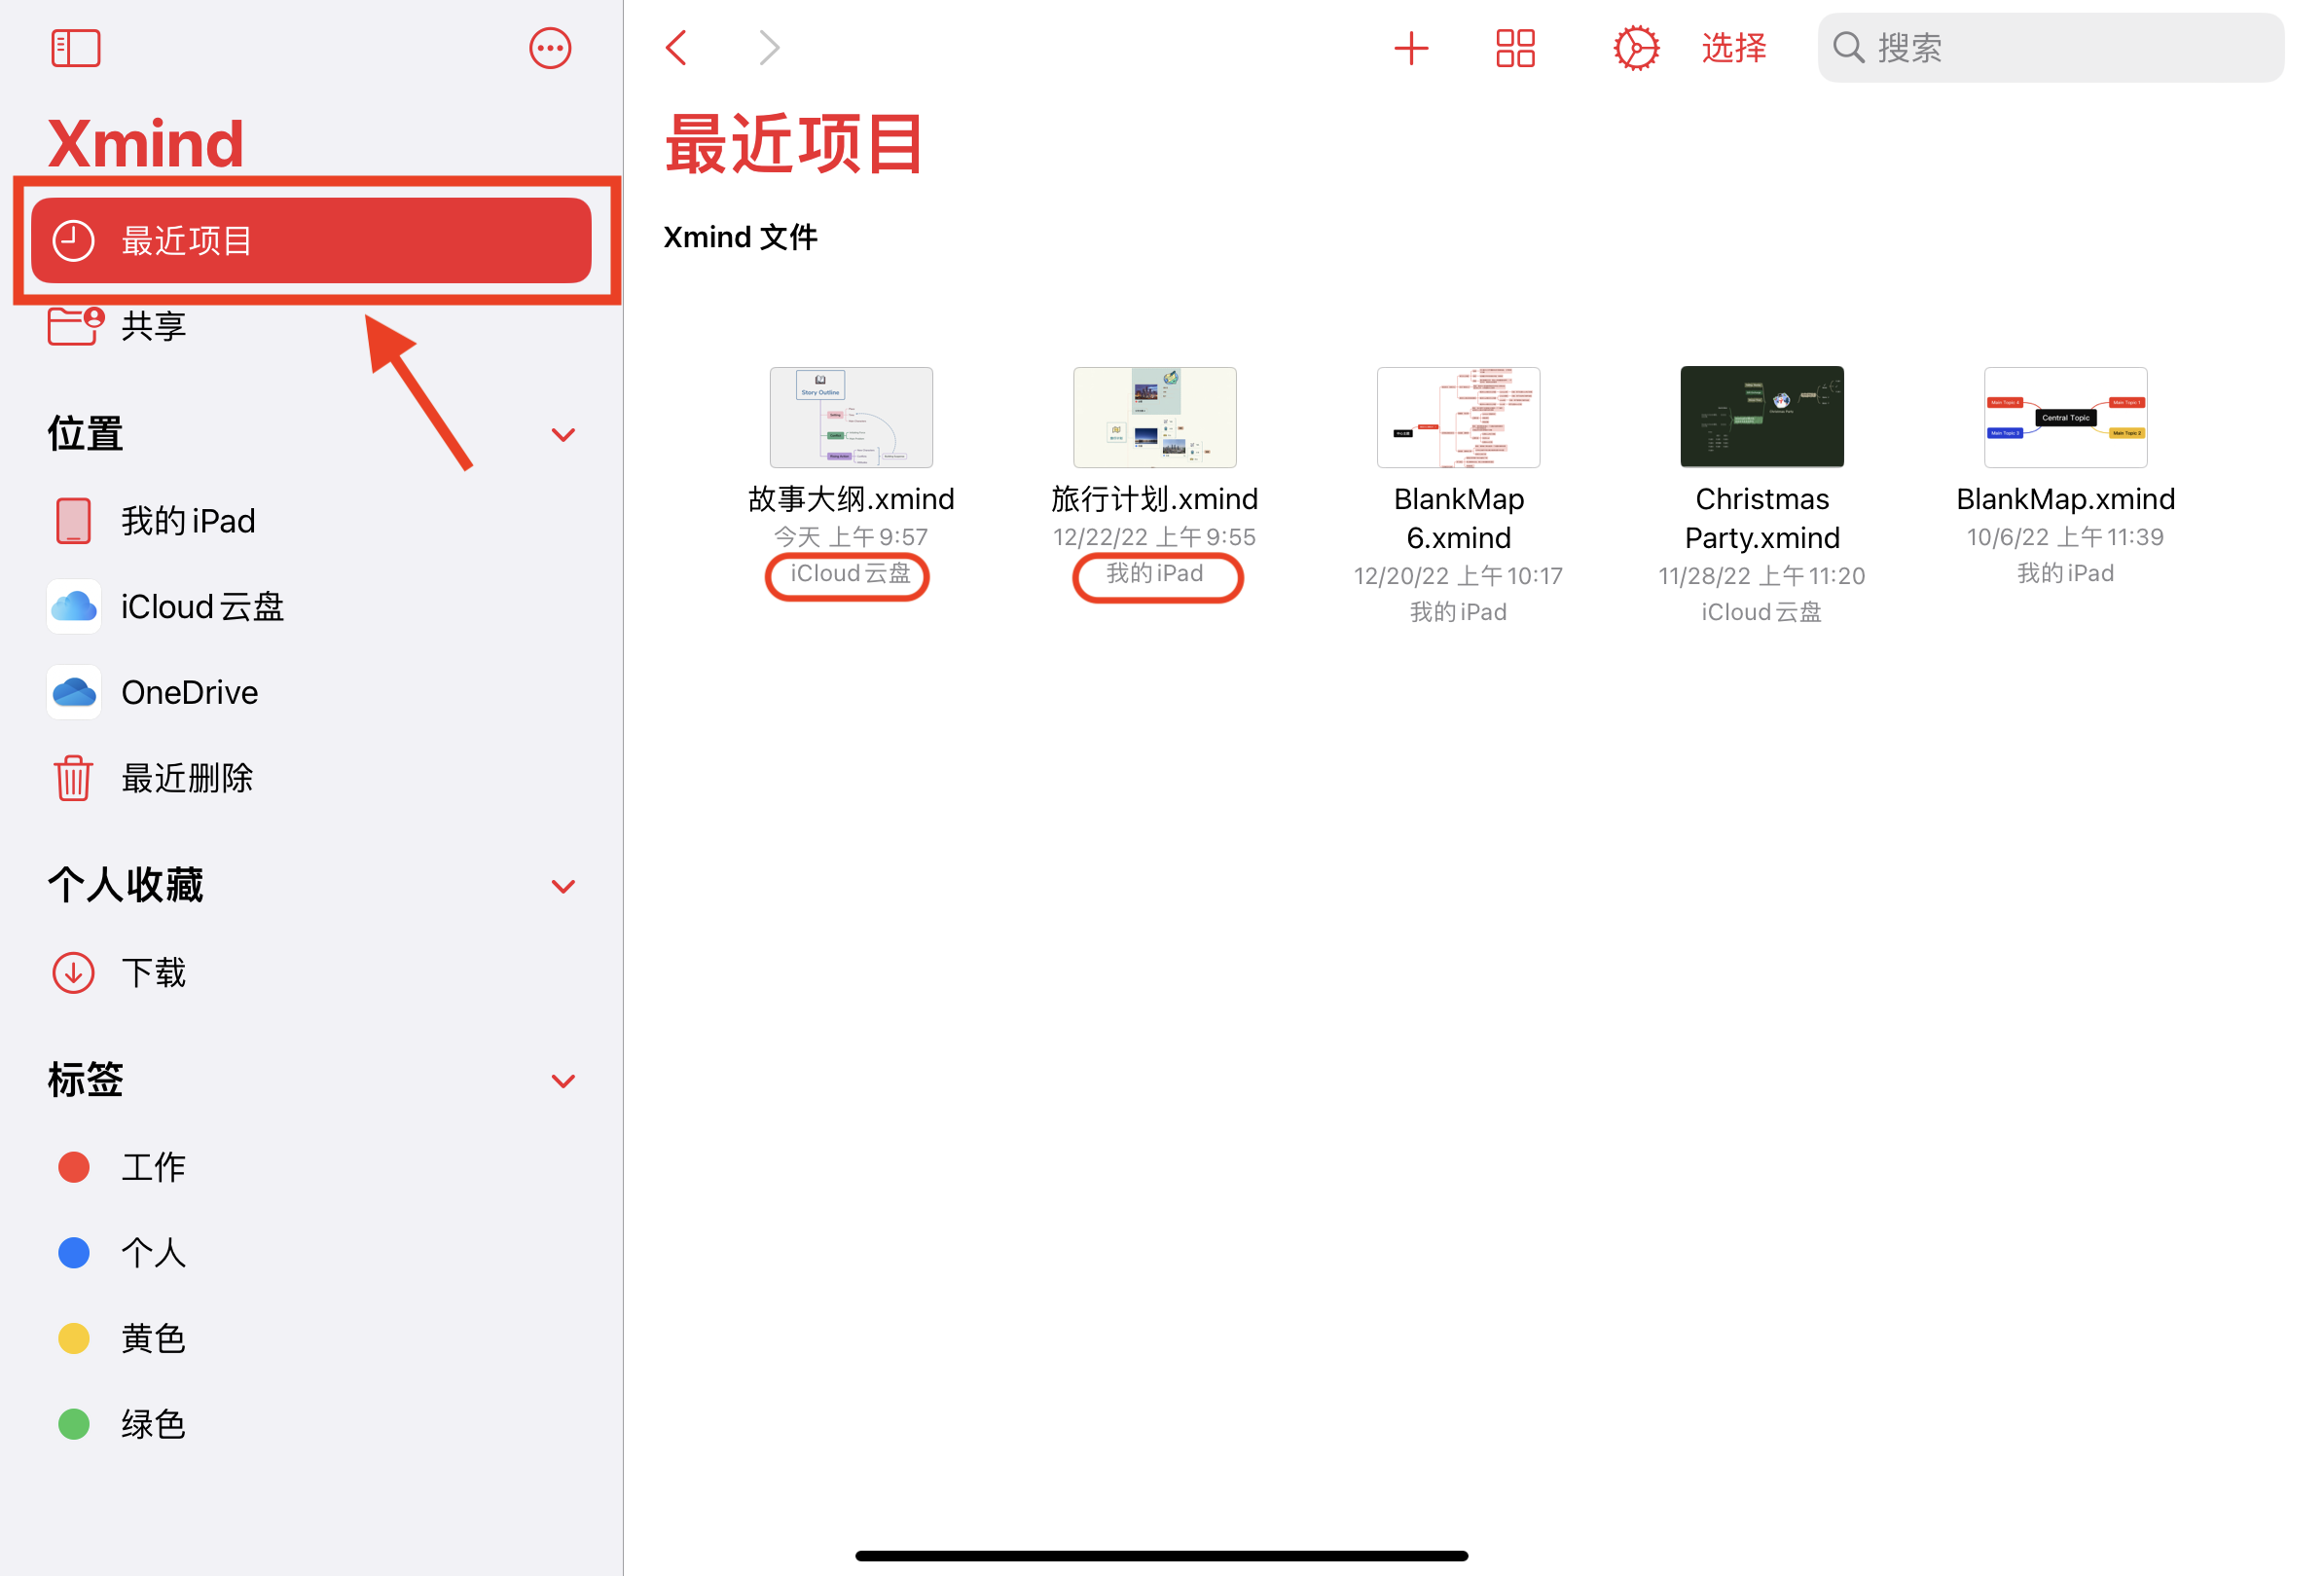Filter by 个人 tag label
The height and width of the screenshot is (1576, 2324).
pos(154,1253)
